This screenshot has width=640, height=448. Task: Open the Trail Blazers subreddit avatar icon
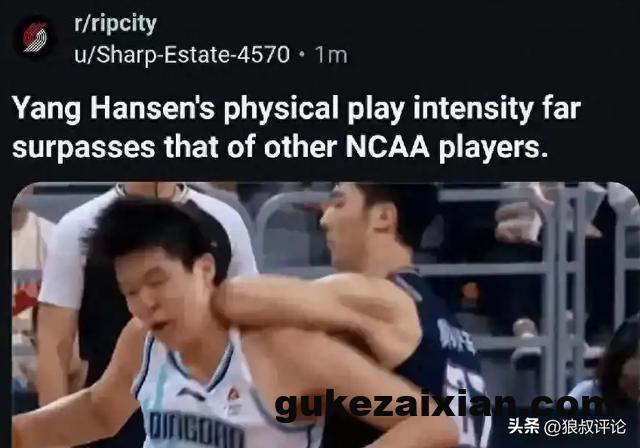click(35, 38)
